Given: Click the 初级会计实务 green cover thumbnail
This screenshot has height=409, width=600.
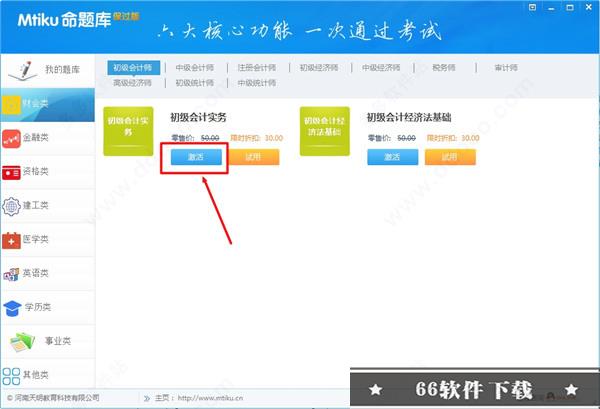Looking at the screenshot, I should click(x=128, y=131).
